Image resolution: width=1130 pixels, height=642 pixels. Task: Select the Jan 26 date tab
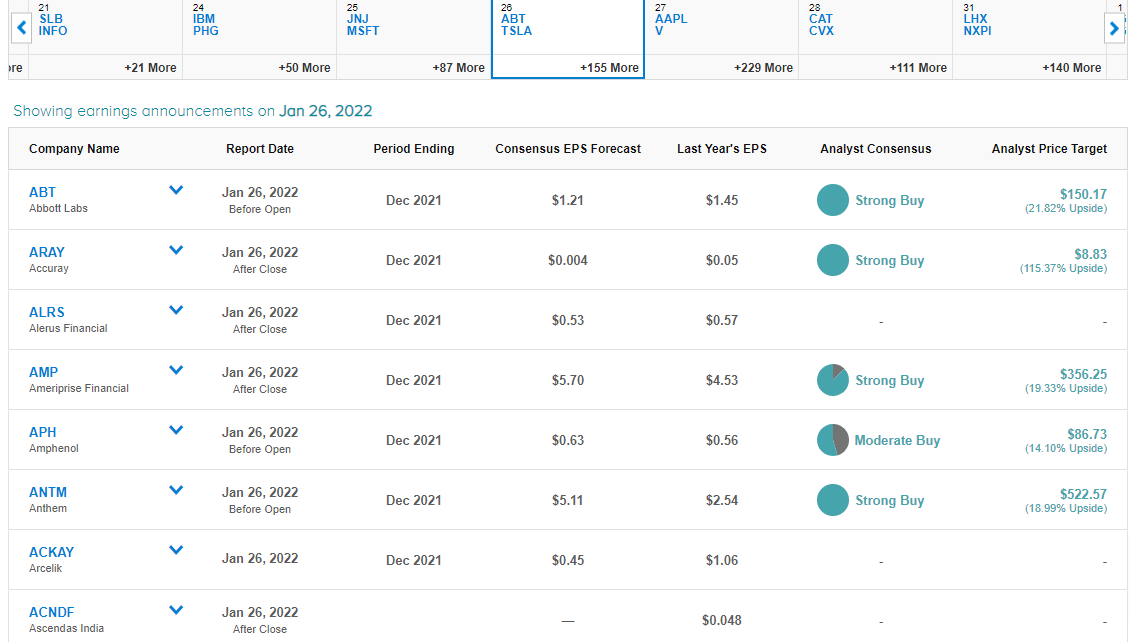coord(568,39)
